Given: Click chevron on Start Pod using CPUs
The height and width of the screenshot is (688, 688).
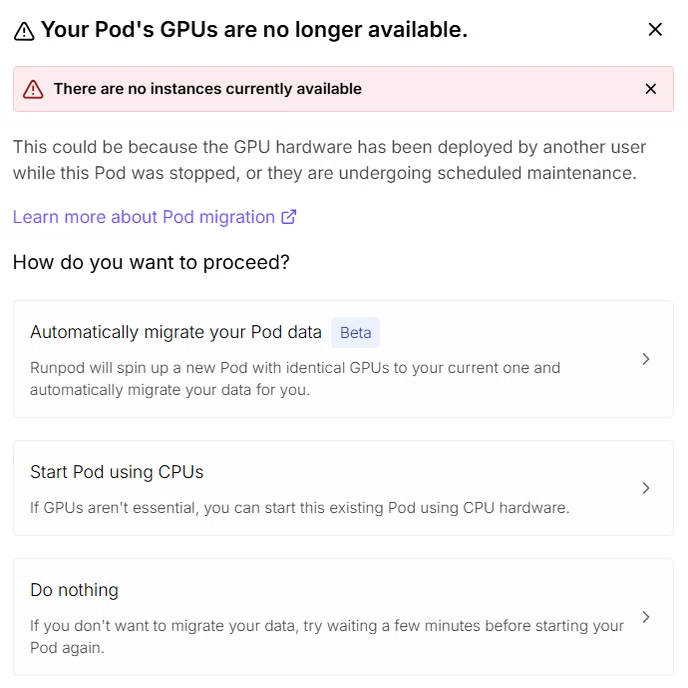Looking at the screenshot, I should click(645, 488).
